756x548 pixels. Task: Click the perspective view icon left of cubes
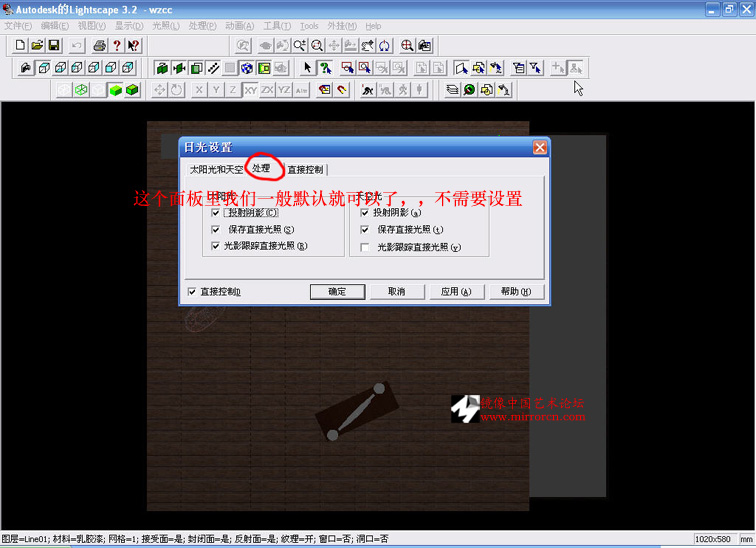pos(26,67)
